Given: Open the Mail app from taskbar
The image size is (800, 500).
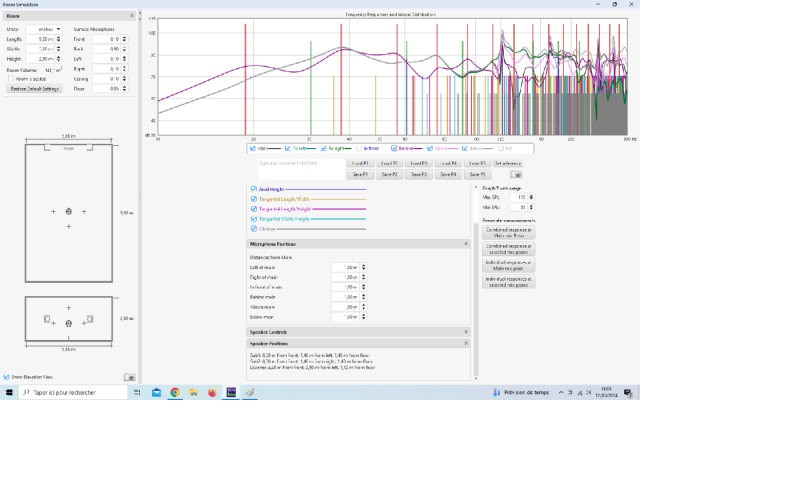Looking at the screenshot, I should click(x=157, y=392).
